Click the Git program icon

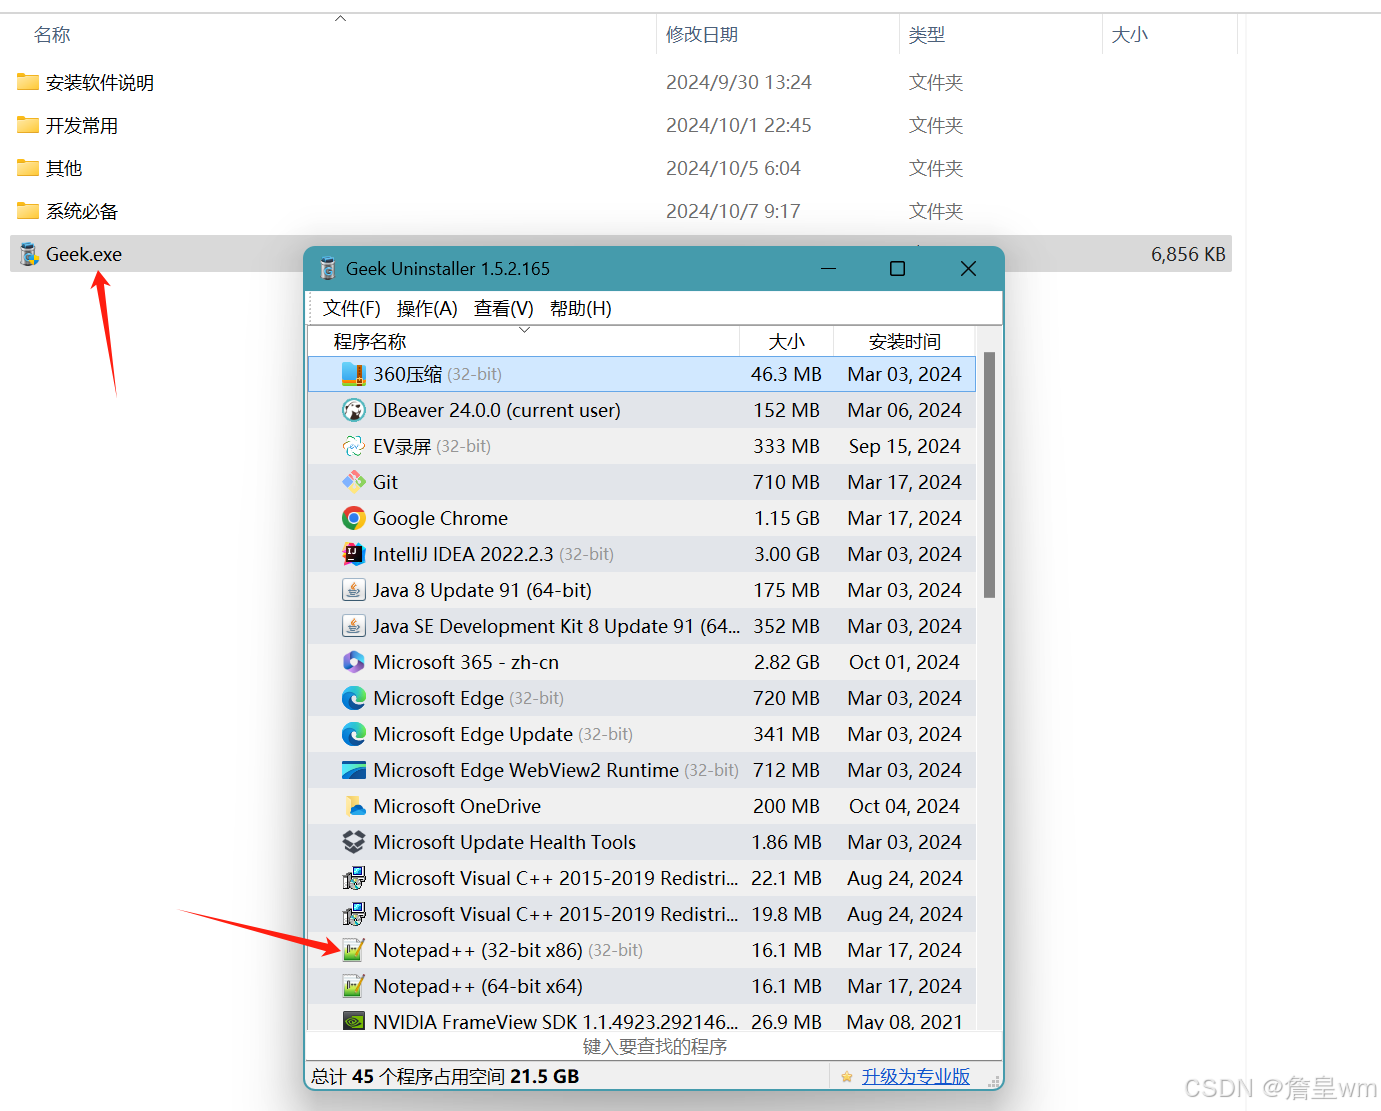coord(354,482)
